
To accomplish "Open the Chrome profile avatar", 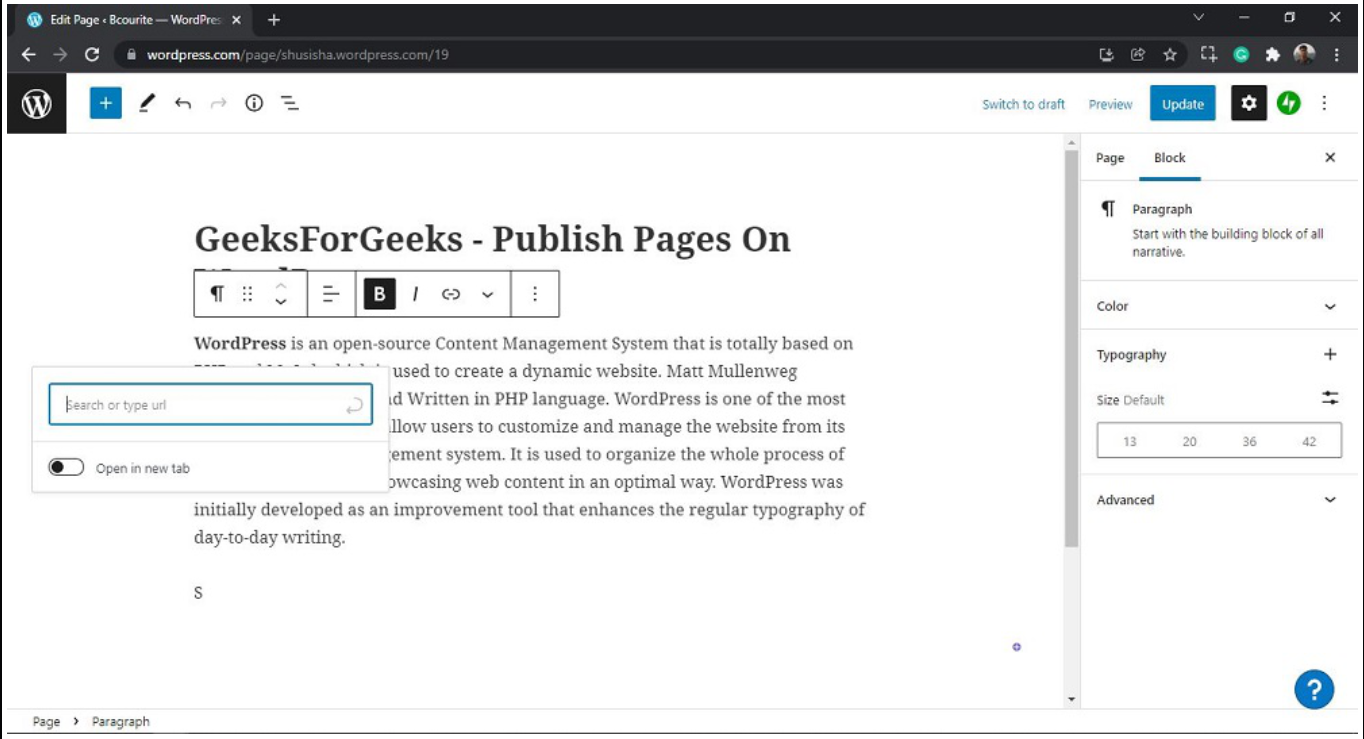I will click(x=1304, y=55).
